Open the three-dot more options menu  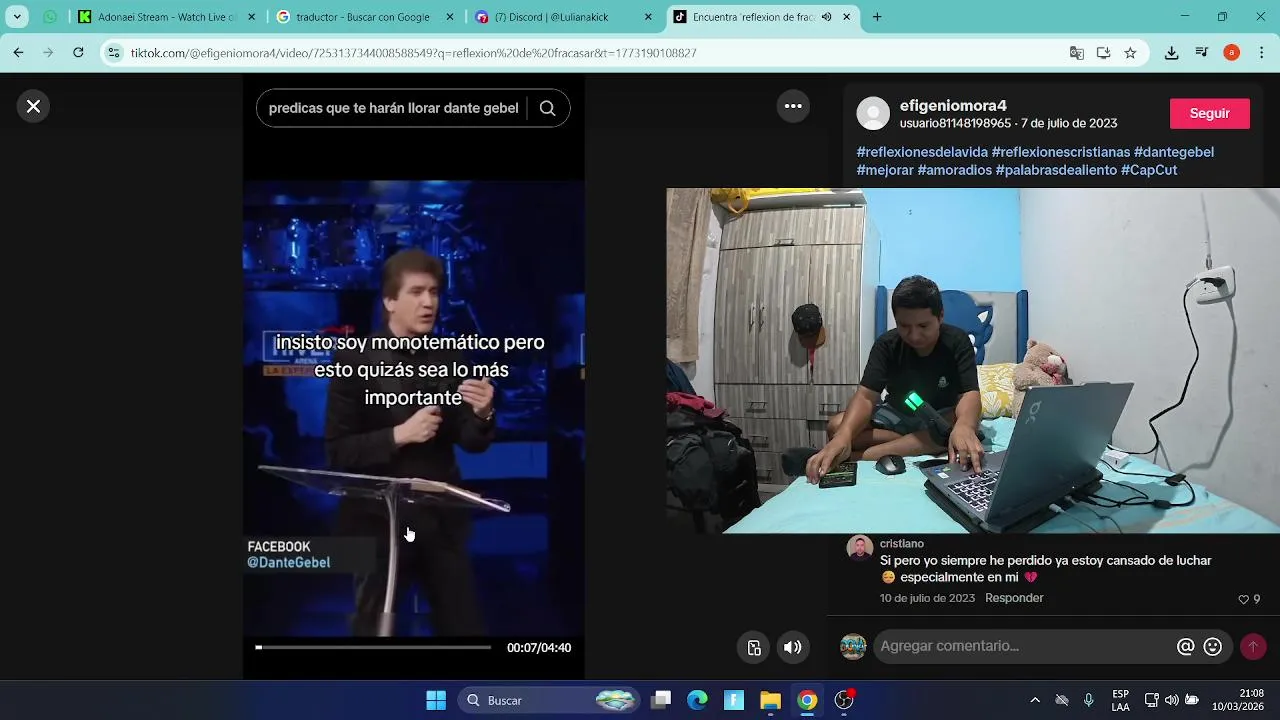coord(793,106)
